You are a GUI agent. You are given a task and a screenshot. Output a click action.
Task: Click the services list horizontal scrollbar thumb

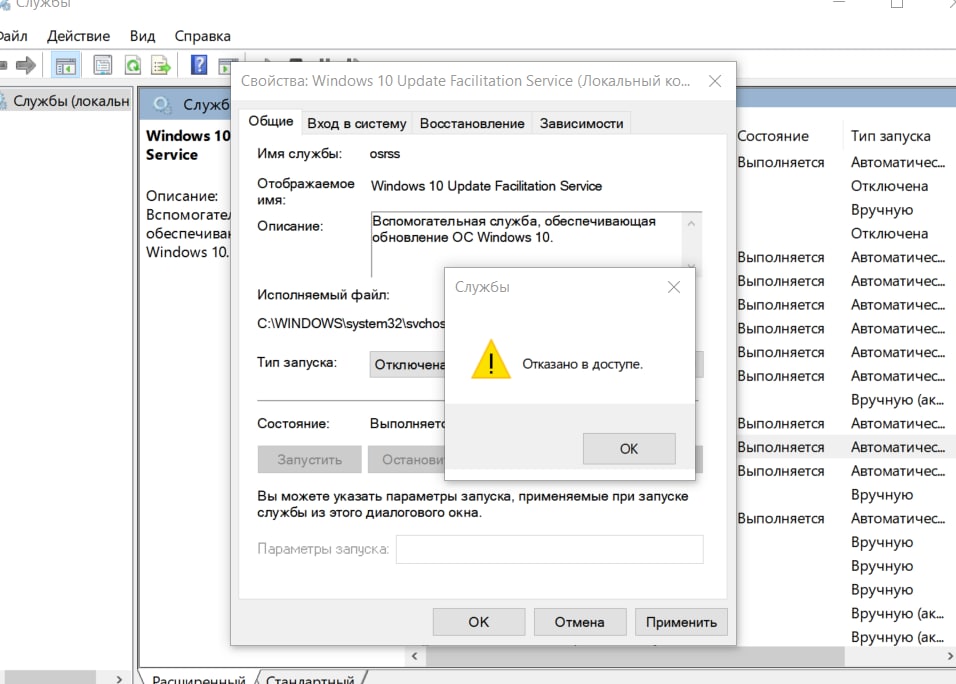point(635,656)
